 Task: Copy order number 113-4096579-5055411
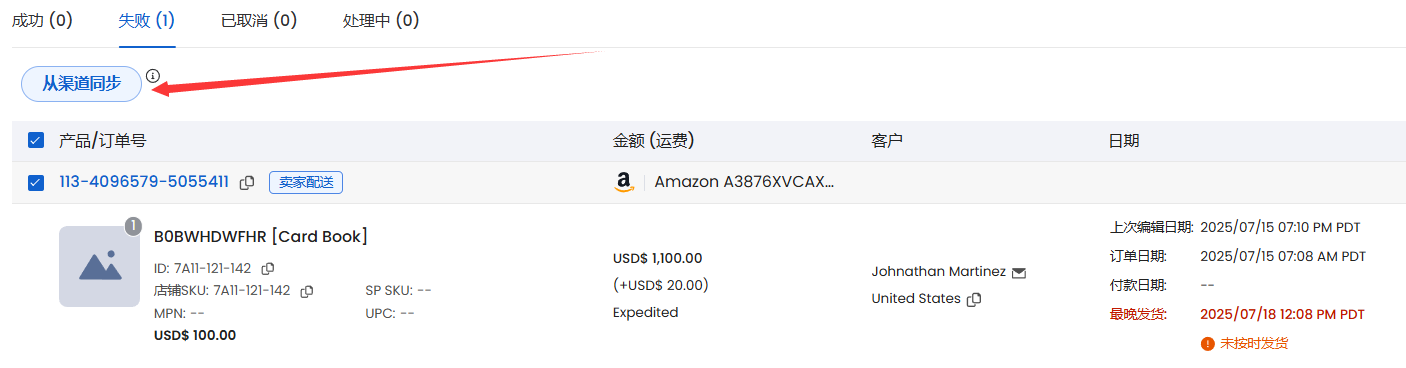(x=247, y=182)
